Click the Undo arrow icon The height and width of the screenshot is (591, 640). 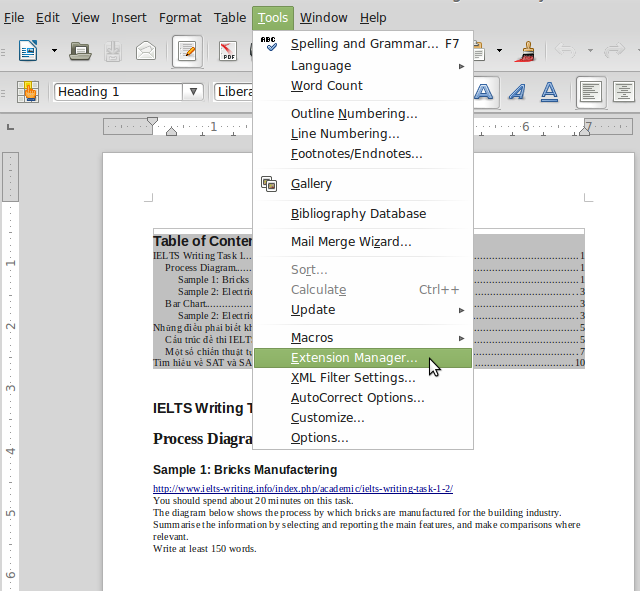(x=565, y=50)
